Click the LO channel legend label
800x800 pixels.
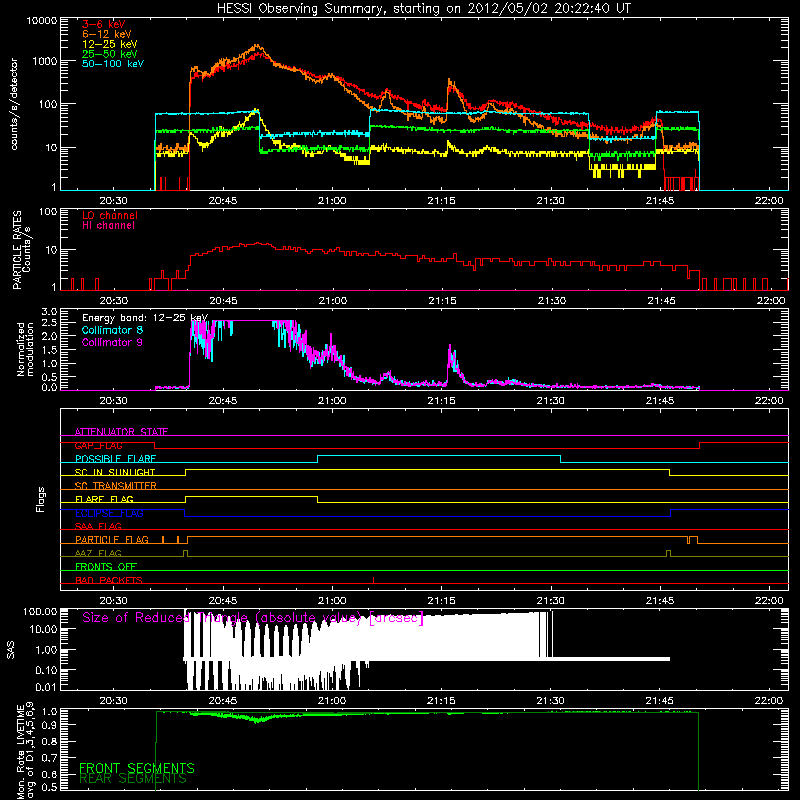(x=110, y=215)
